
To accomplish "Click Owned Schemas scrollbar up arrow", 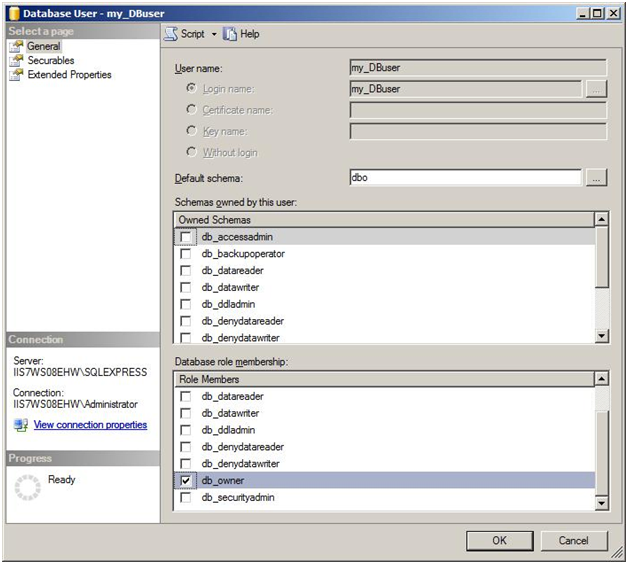I will click(602, 219).
